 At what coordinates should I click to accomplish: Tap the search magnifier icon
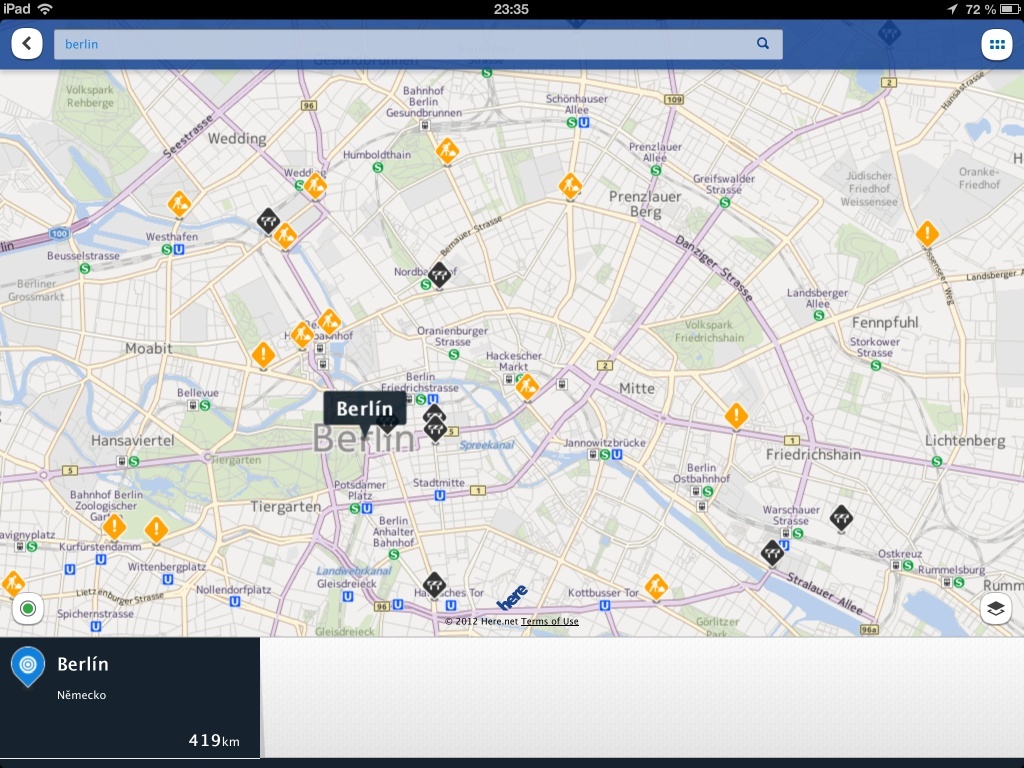[762, 44]
